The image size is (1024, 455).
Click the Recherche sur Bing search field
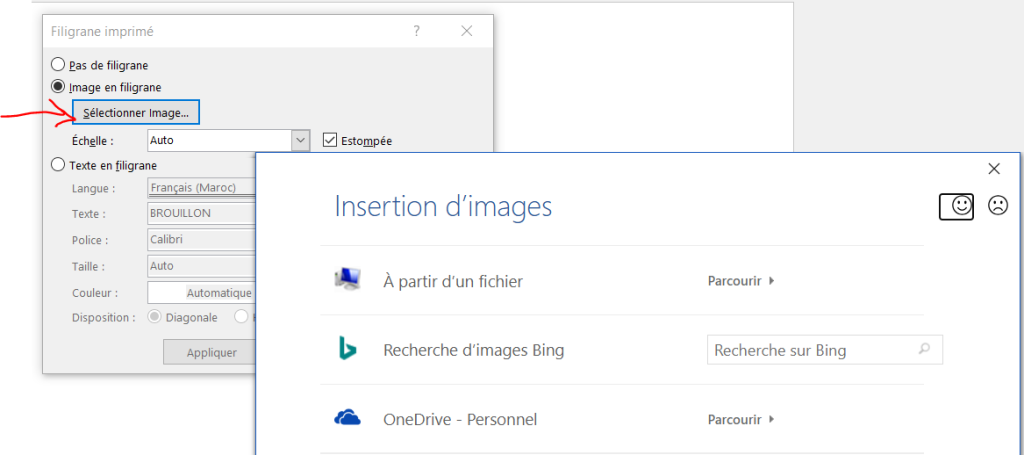825,350
